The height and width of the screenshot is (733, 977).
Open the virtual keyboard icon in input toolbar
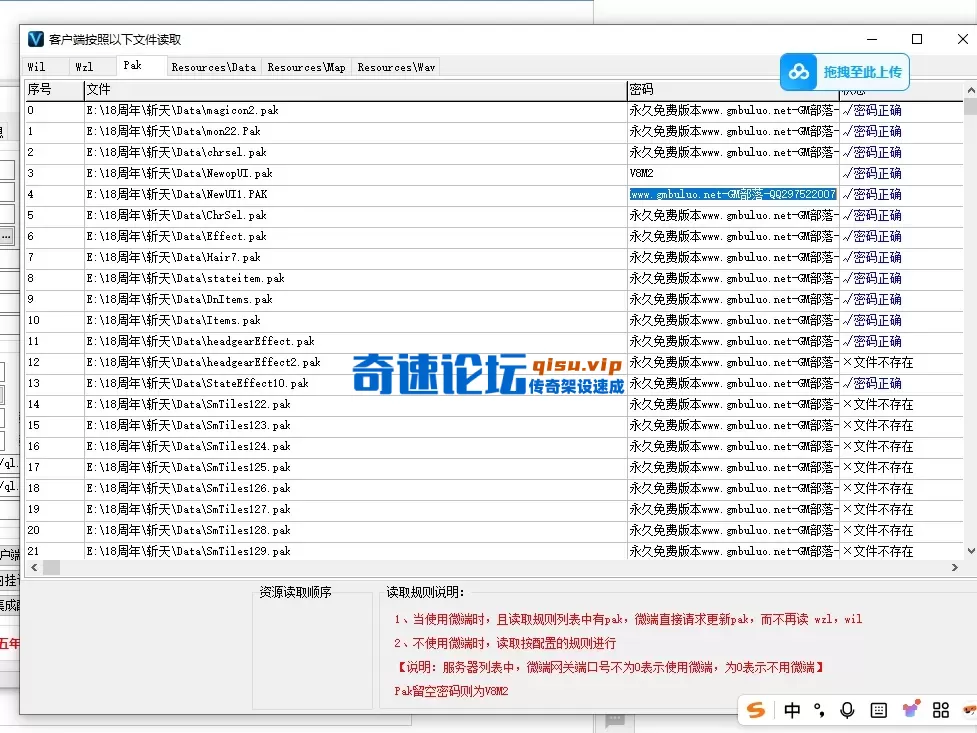click(x=879, y=710)
